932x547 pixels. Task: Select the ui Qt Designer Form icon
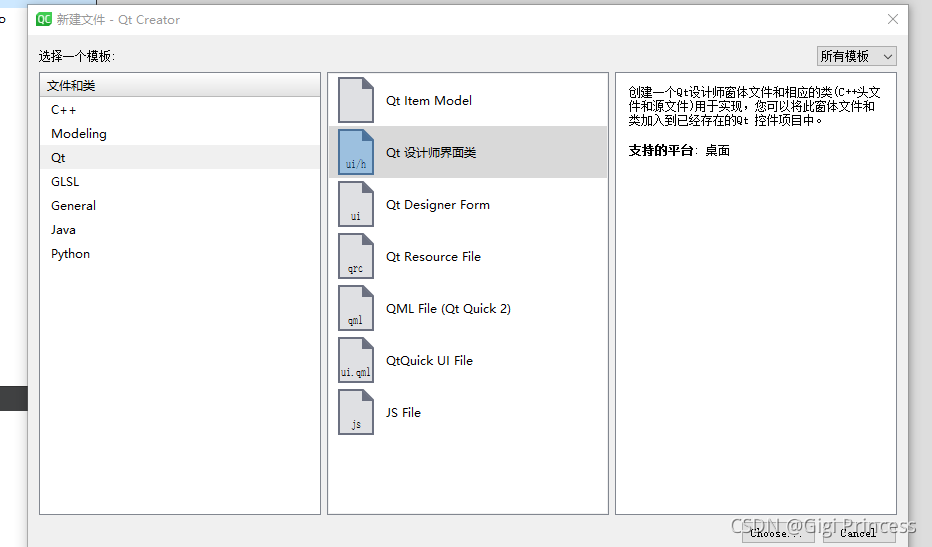pyautogui.click(x=356, y=204)
